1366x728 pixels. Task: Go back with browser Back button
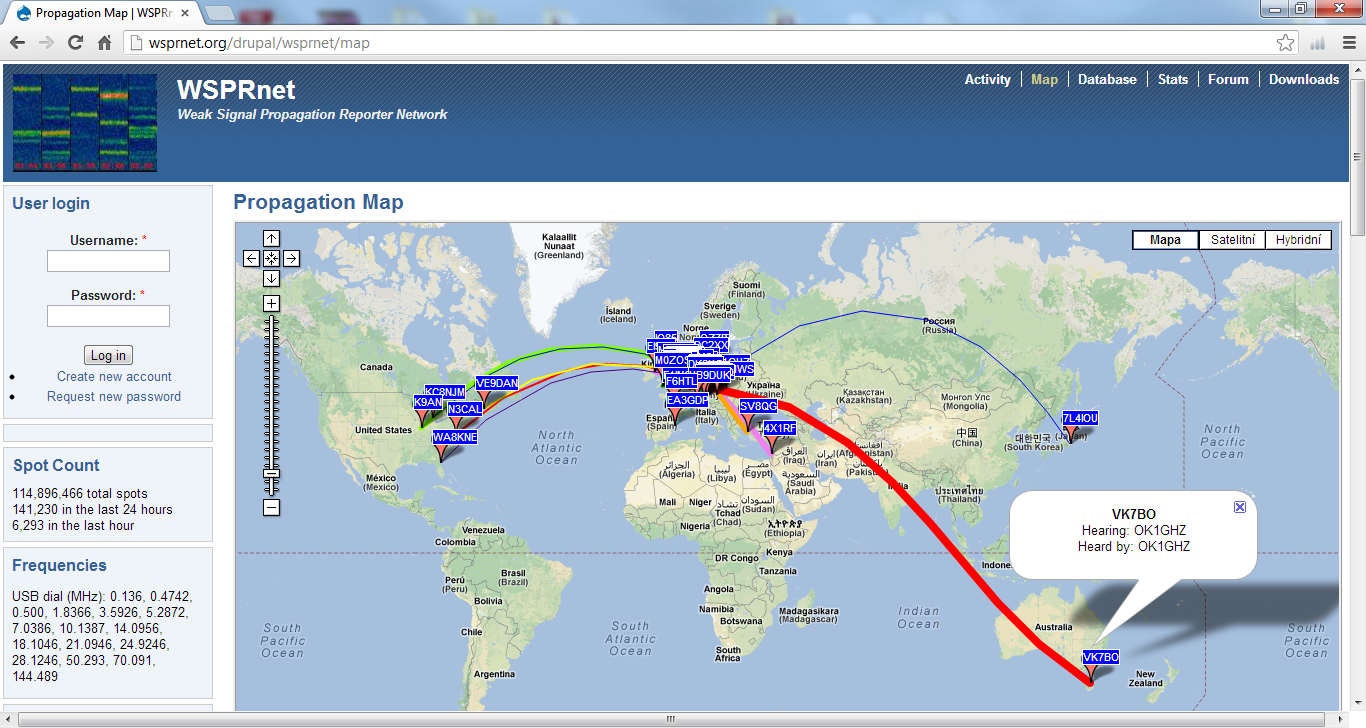tap(17, 43)
